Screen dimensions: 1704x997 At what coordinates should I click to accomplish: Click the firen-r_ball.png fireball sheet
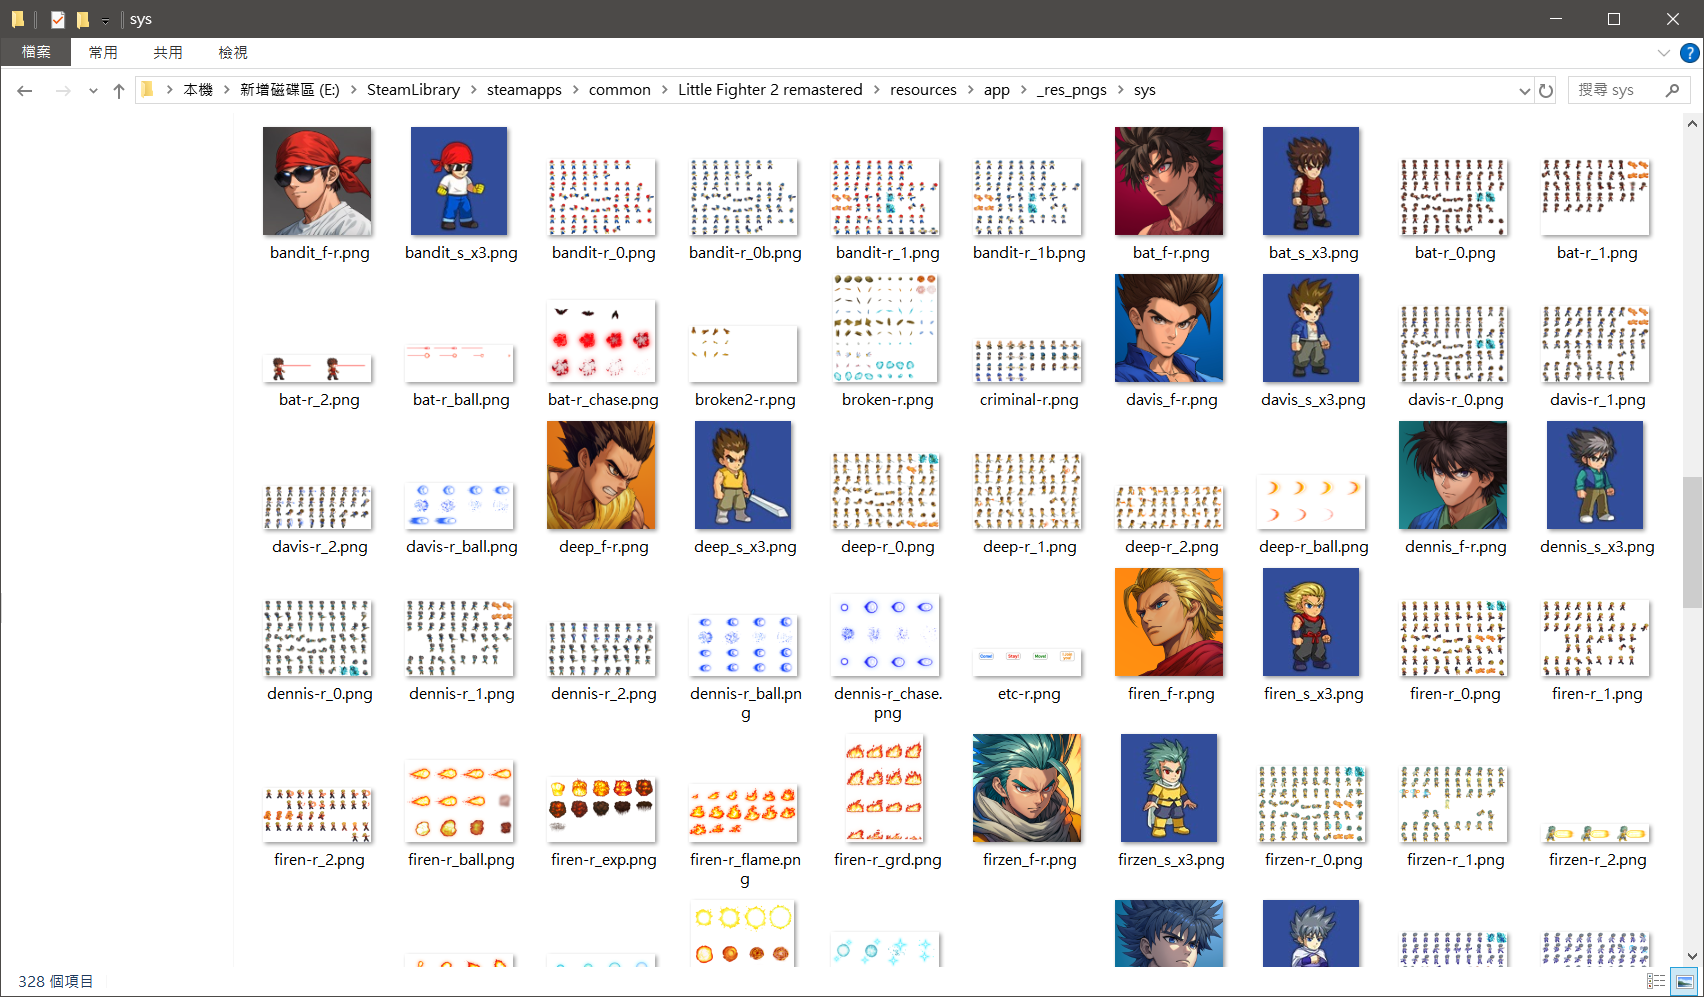click(x=459, y=801)
